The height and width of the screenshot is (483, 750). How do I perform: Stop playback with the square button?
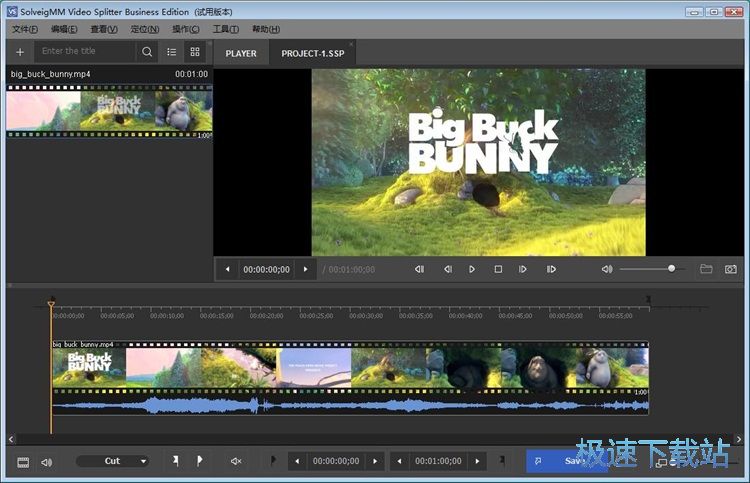click(498, 269)
